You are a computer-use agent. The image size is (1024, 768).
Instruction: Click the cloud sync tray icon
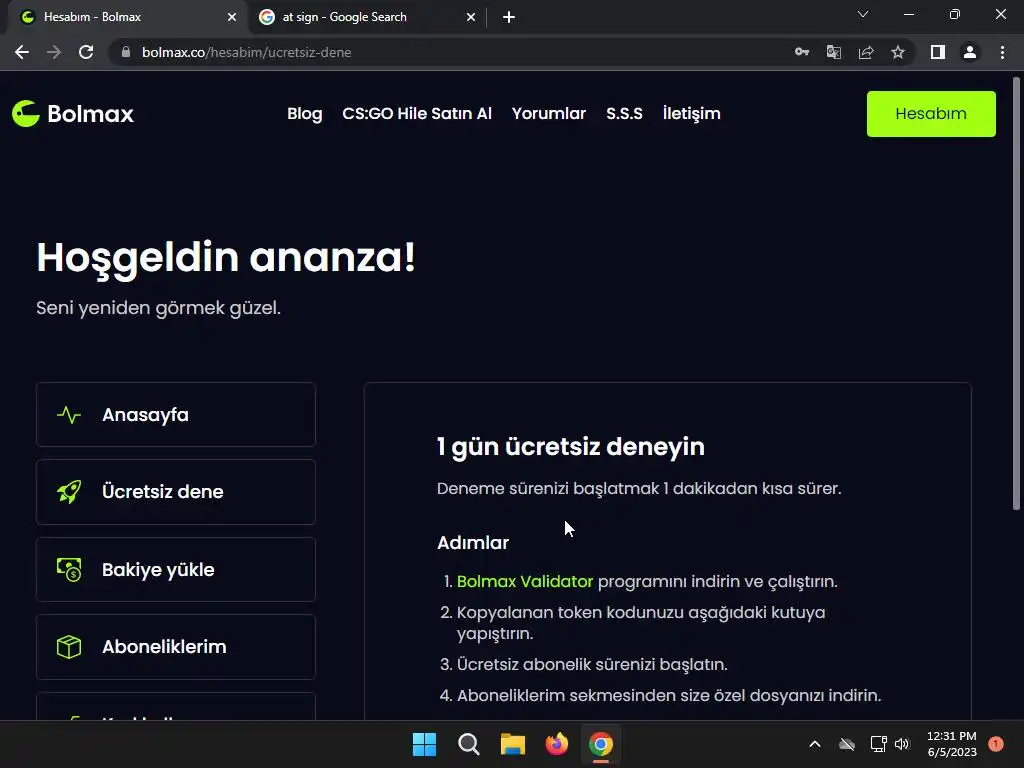[x=846, y=744]
